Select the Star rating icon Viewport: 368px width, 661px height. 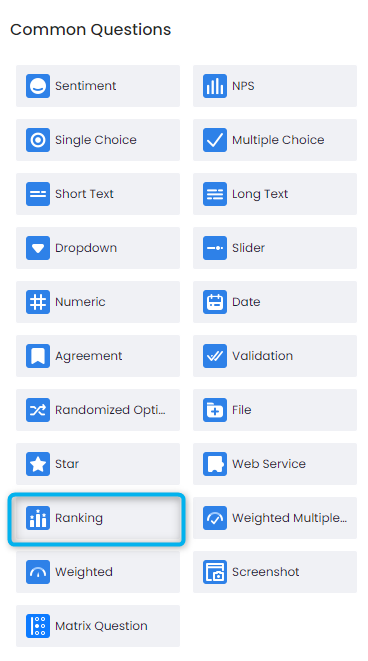38,464
